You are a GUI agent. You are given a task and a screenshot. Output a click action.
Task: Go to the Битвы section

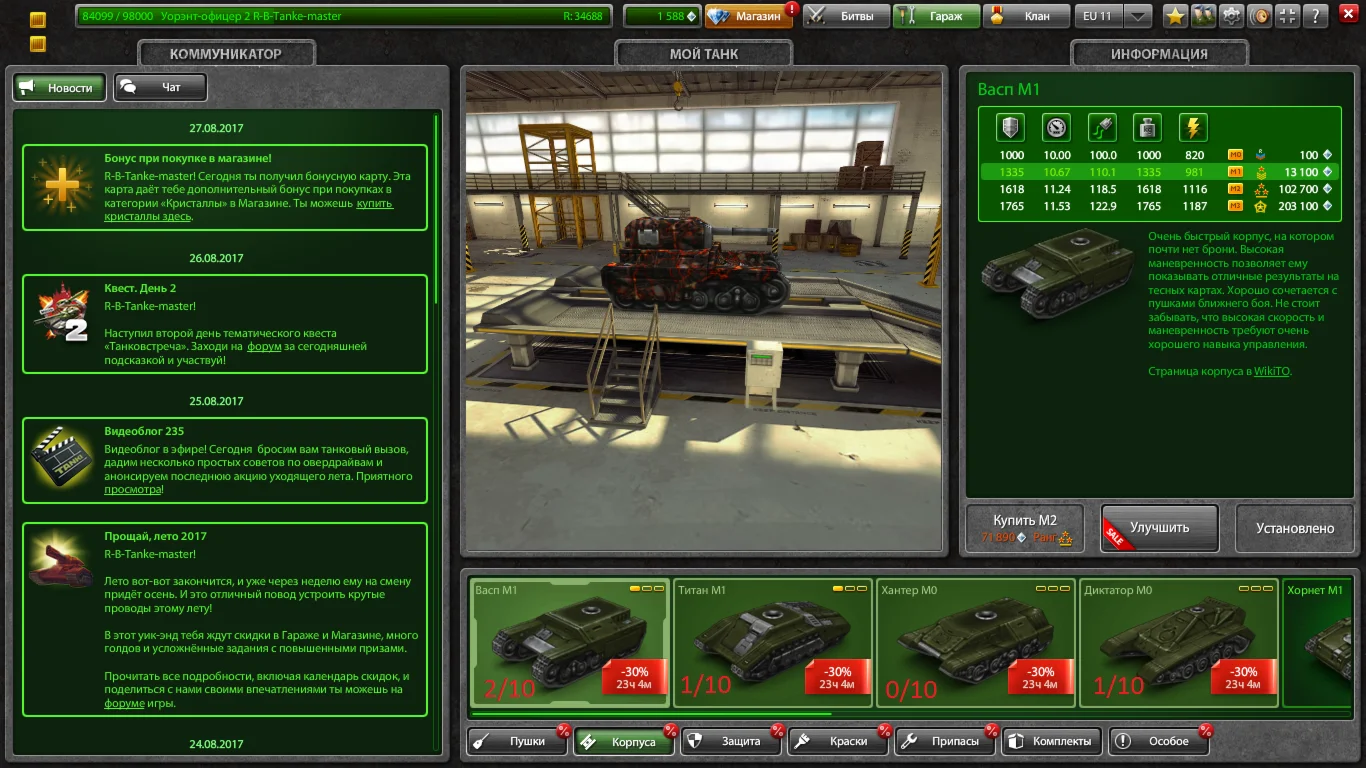coord(846,16)
